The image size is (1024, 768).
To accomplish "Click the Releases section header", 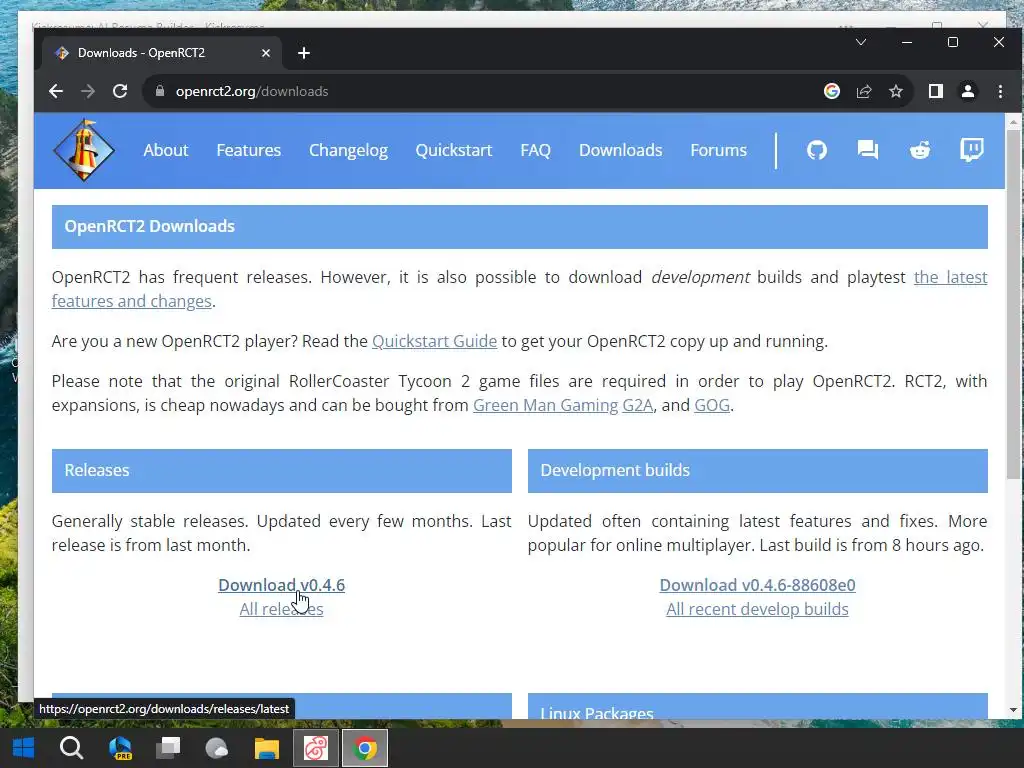I will 281,470.
